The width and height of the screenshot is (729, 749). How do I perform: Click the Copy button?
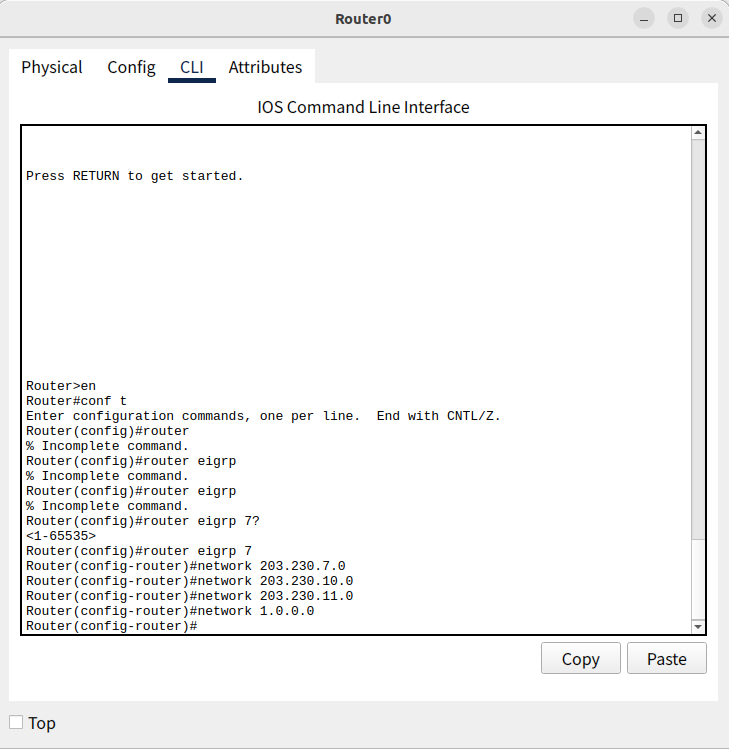[580, 658]
